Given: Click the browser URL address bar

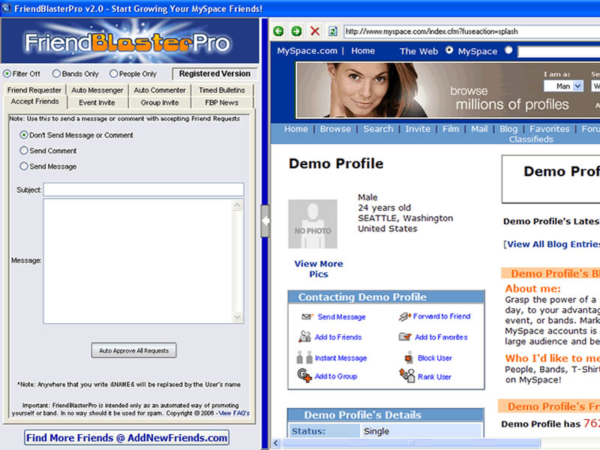Looking at the screenshot, I should coord(471,31).
